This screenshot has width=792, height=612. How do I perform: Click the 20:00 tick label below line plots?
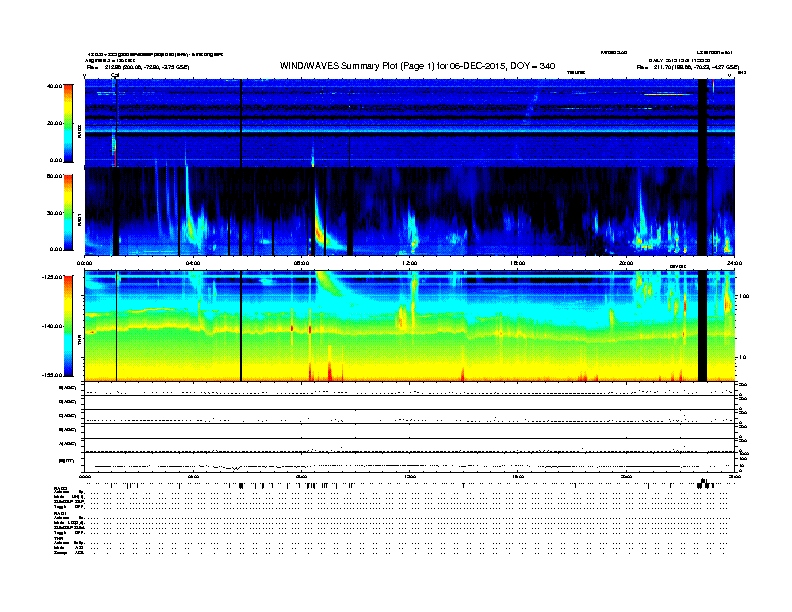coord(626,476)
